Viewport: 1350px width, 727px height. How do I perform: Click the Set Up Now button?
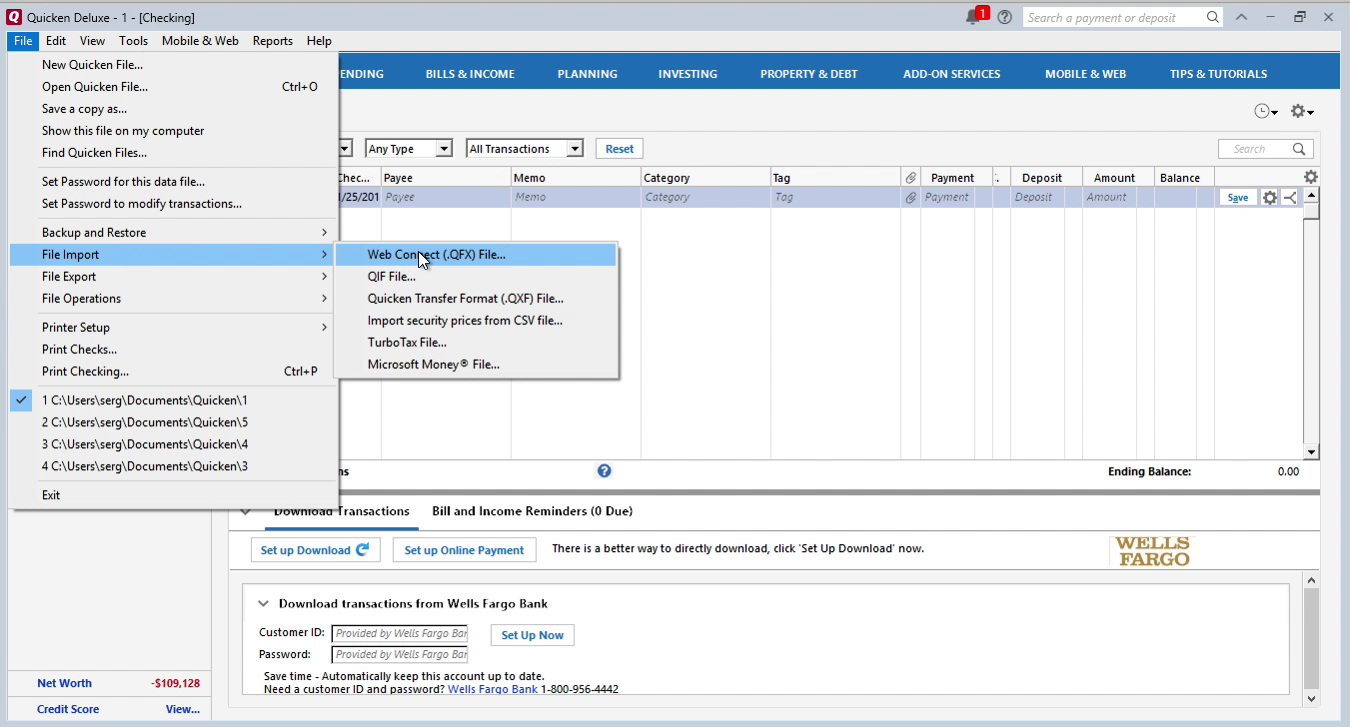[532, 634]
